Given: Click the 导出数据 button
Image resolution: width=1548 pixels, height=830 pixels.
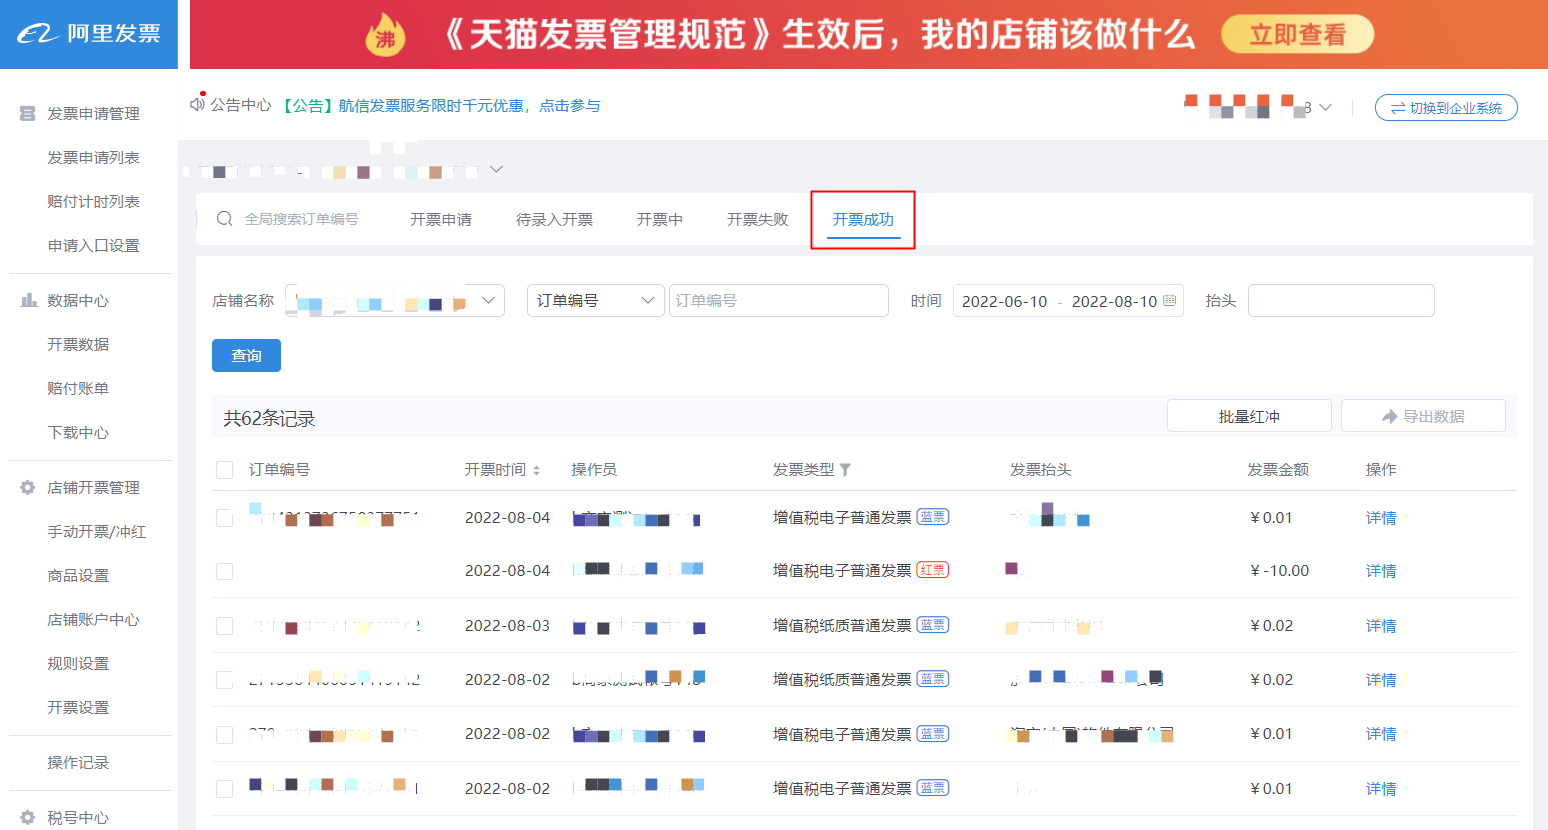Looking at the screenshot, I should point(1423,416).
